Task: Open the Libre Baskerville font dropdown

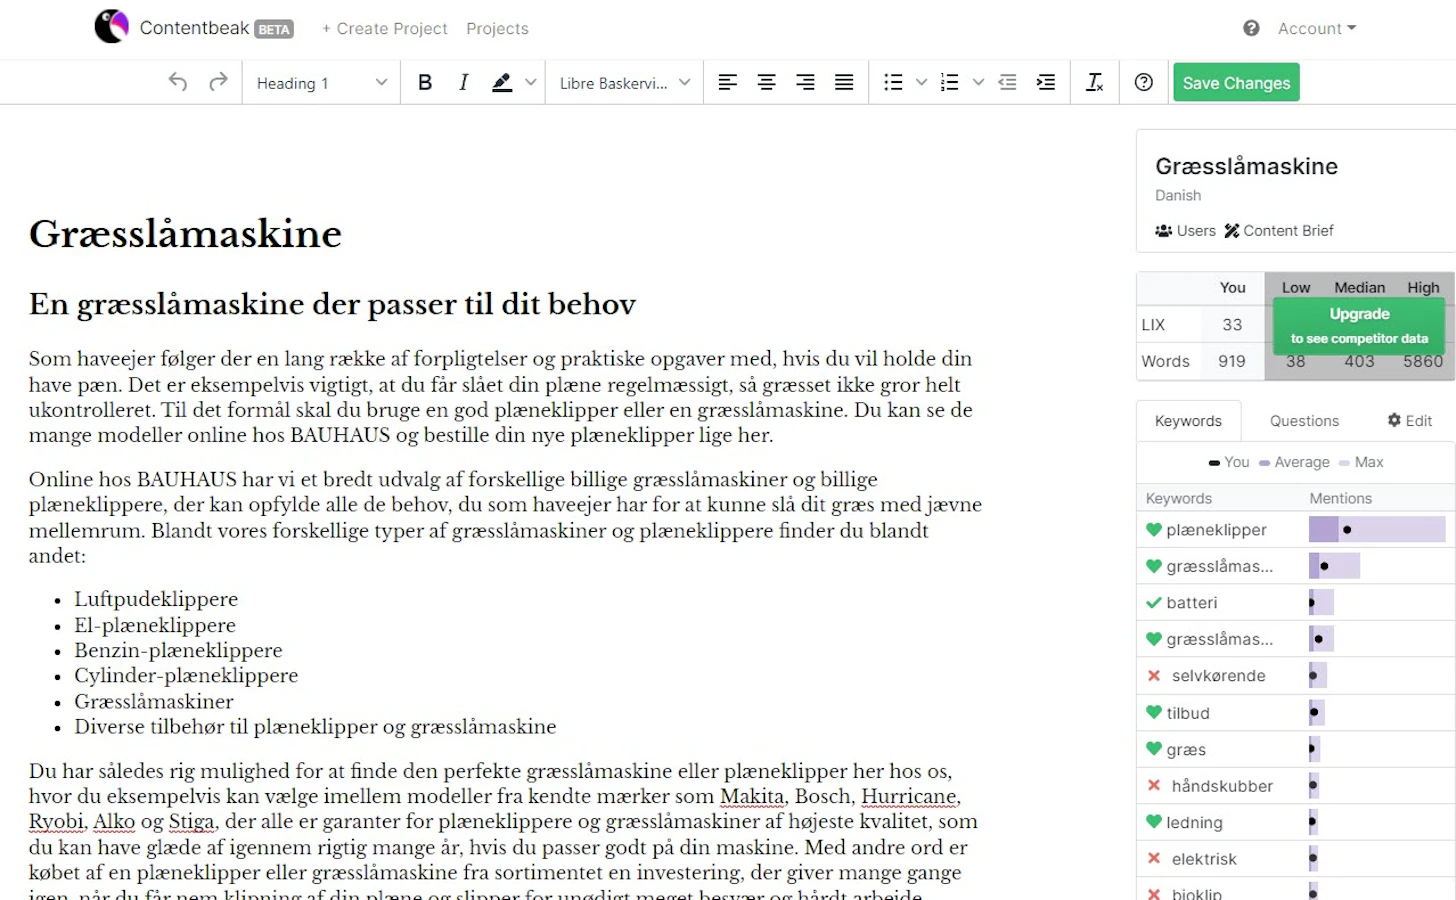Action: pos(624,83)
